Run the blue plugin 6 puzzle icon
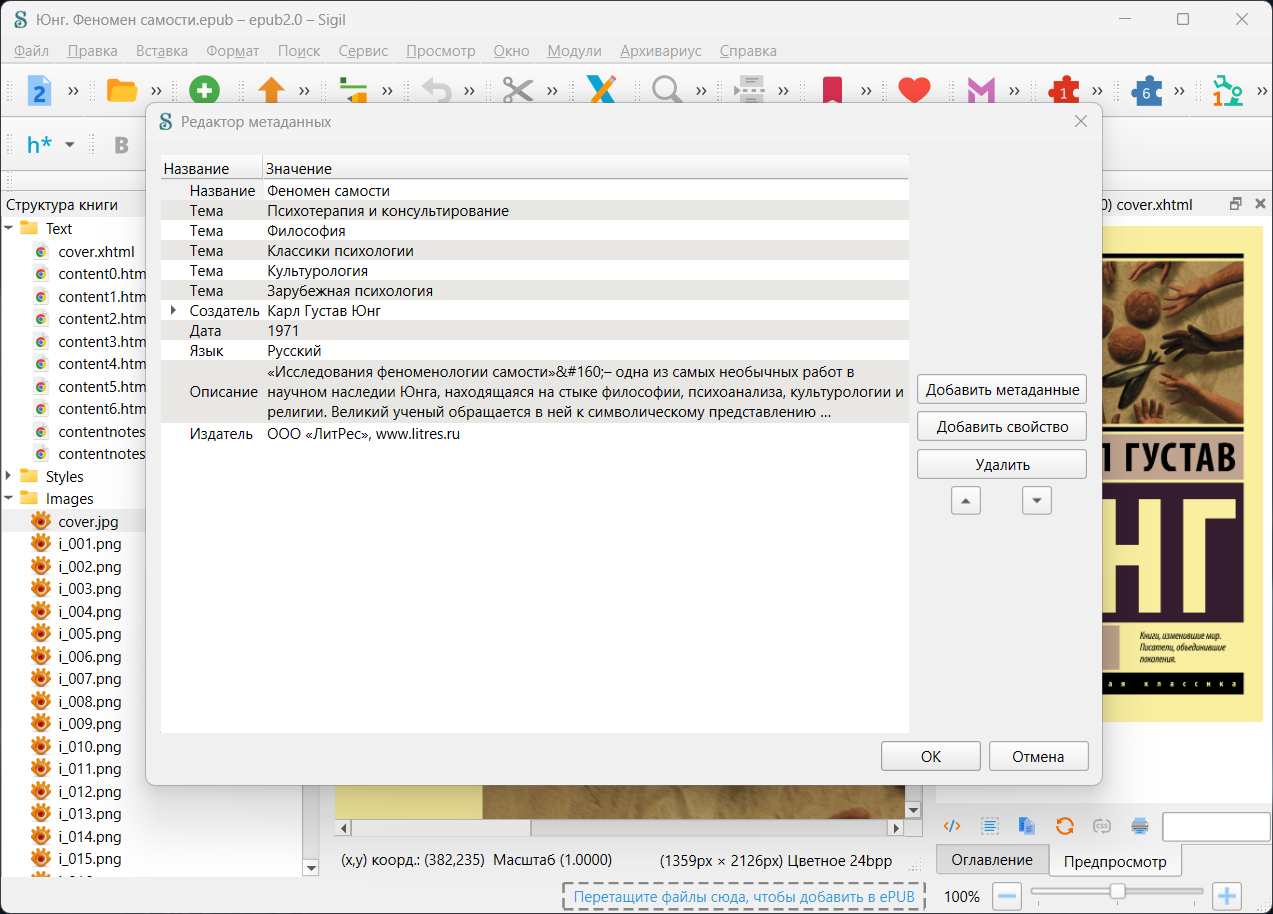Image resolution: width=1273 pixels, height=914 pixels. (x=1147, y=91)
